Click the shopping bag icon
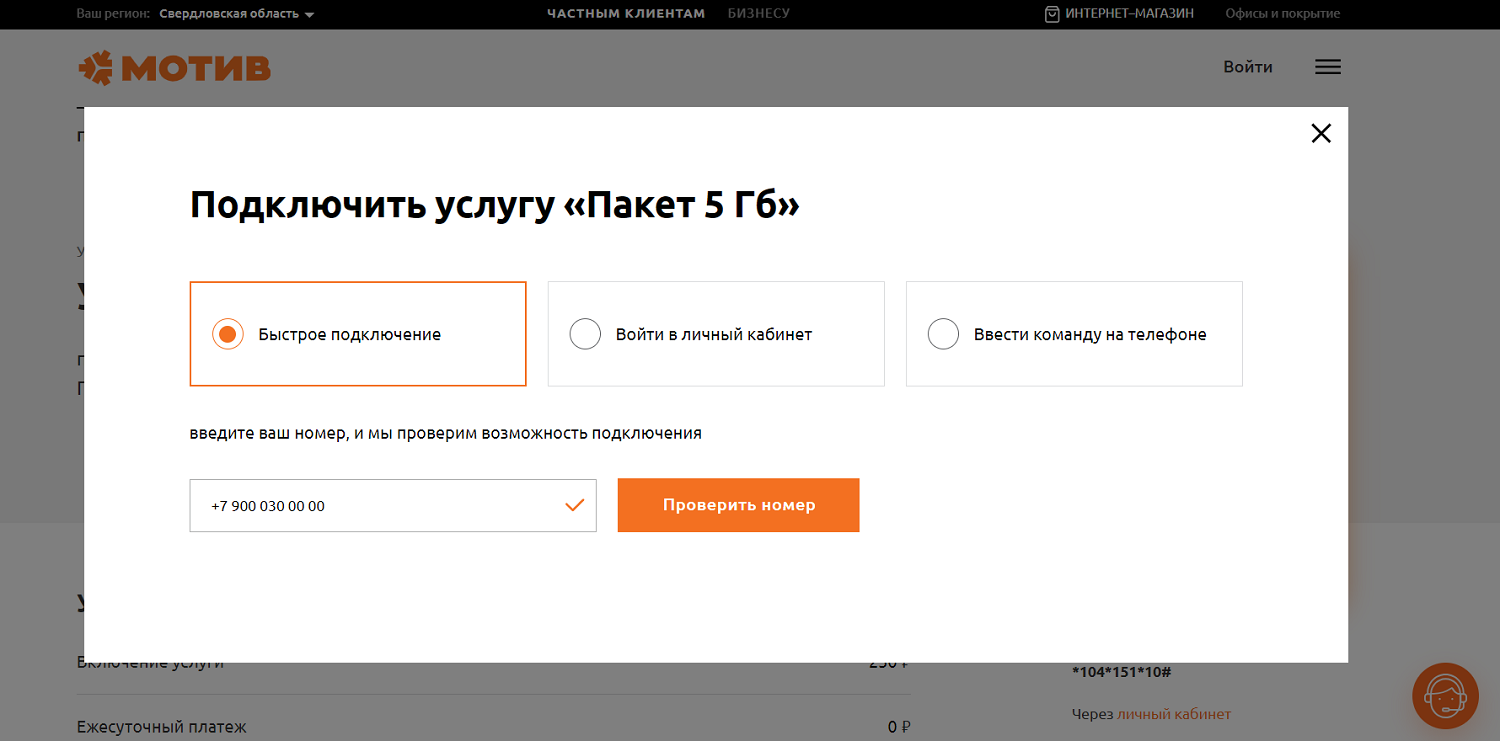The height and width of the screenshot is (741, 1500). pos(1052,14)
